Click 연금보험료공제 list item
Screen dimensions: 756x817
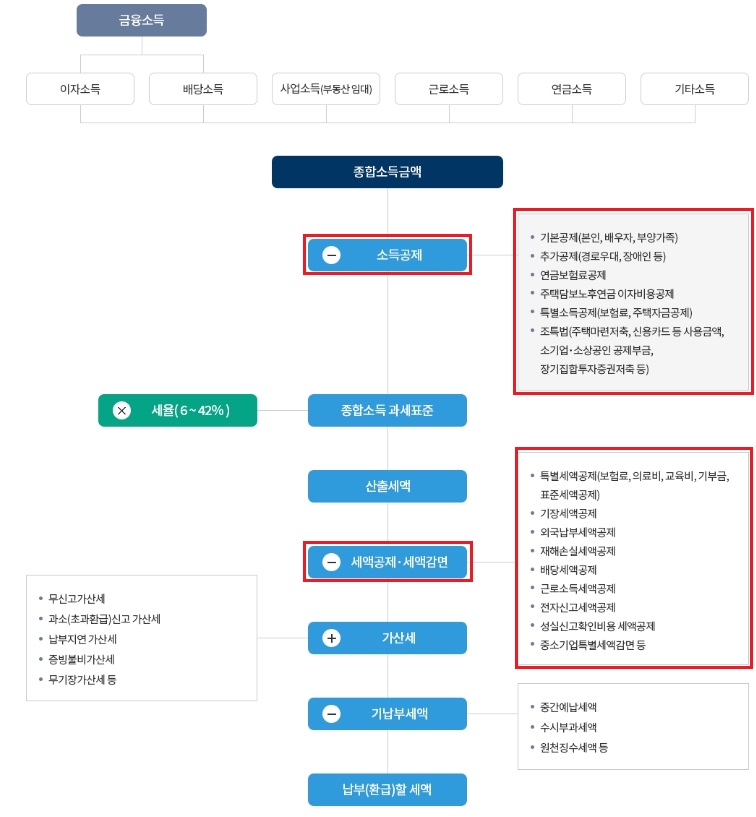coord(573,275)
